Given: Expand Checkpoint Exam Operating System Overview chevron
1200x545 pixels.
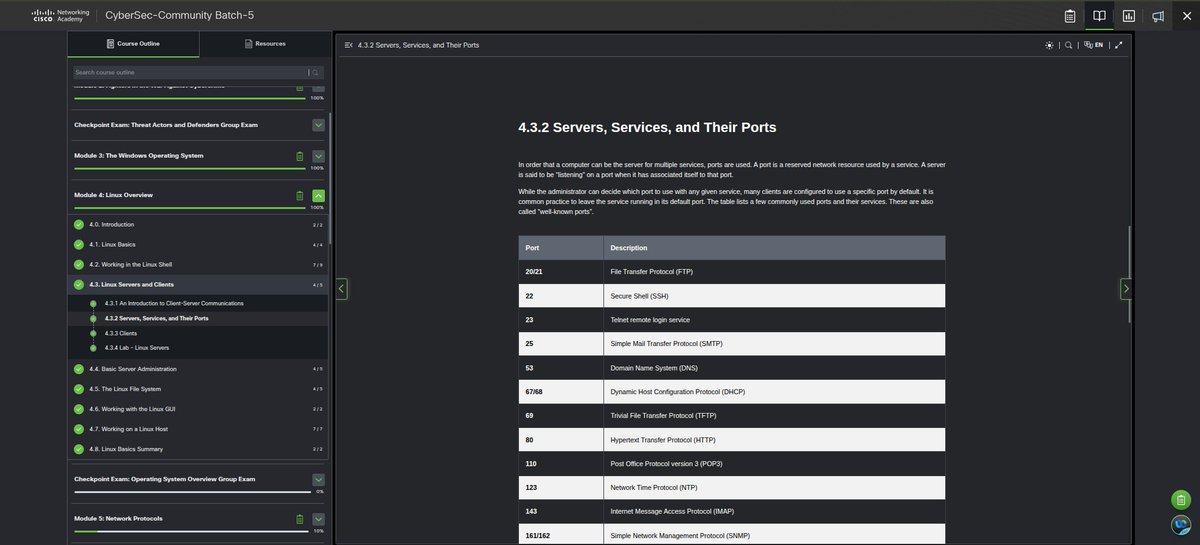Looking at the screenshot, I should [318, 479].
